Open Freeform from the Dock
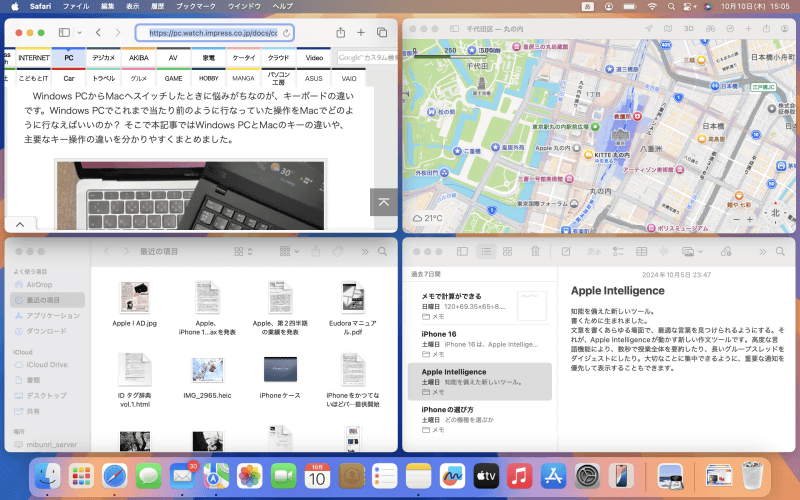This screenshot has height=500, width=800. pos(452,477)
